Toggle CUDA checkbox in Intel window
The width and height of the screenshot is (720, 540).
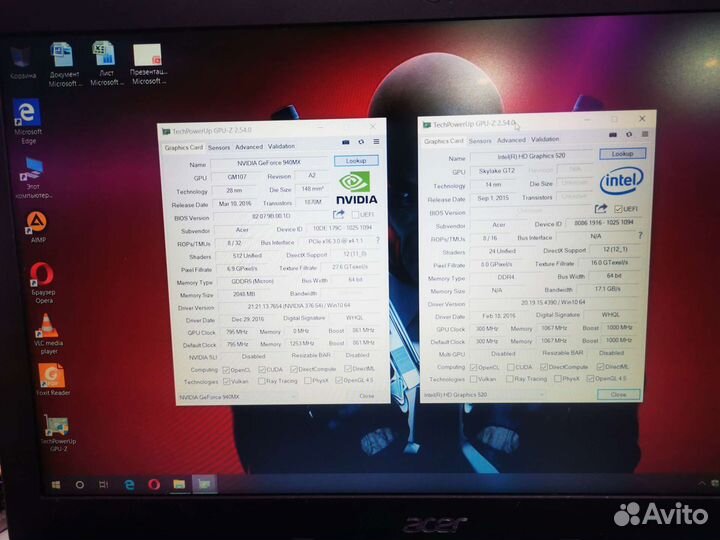tap(510, 367)
